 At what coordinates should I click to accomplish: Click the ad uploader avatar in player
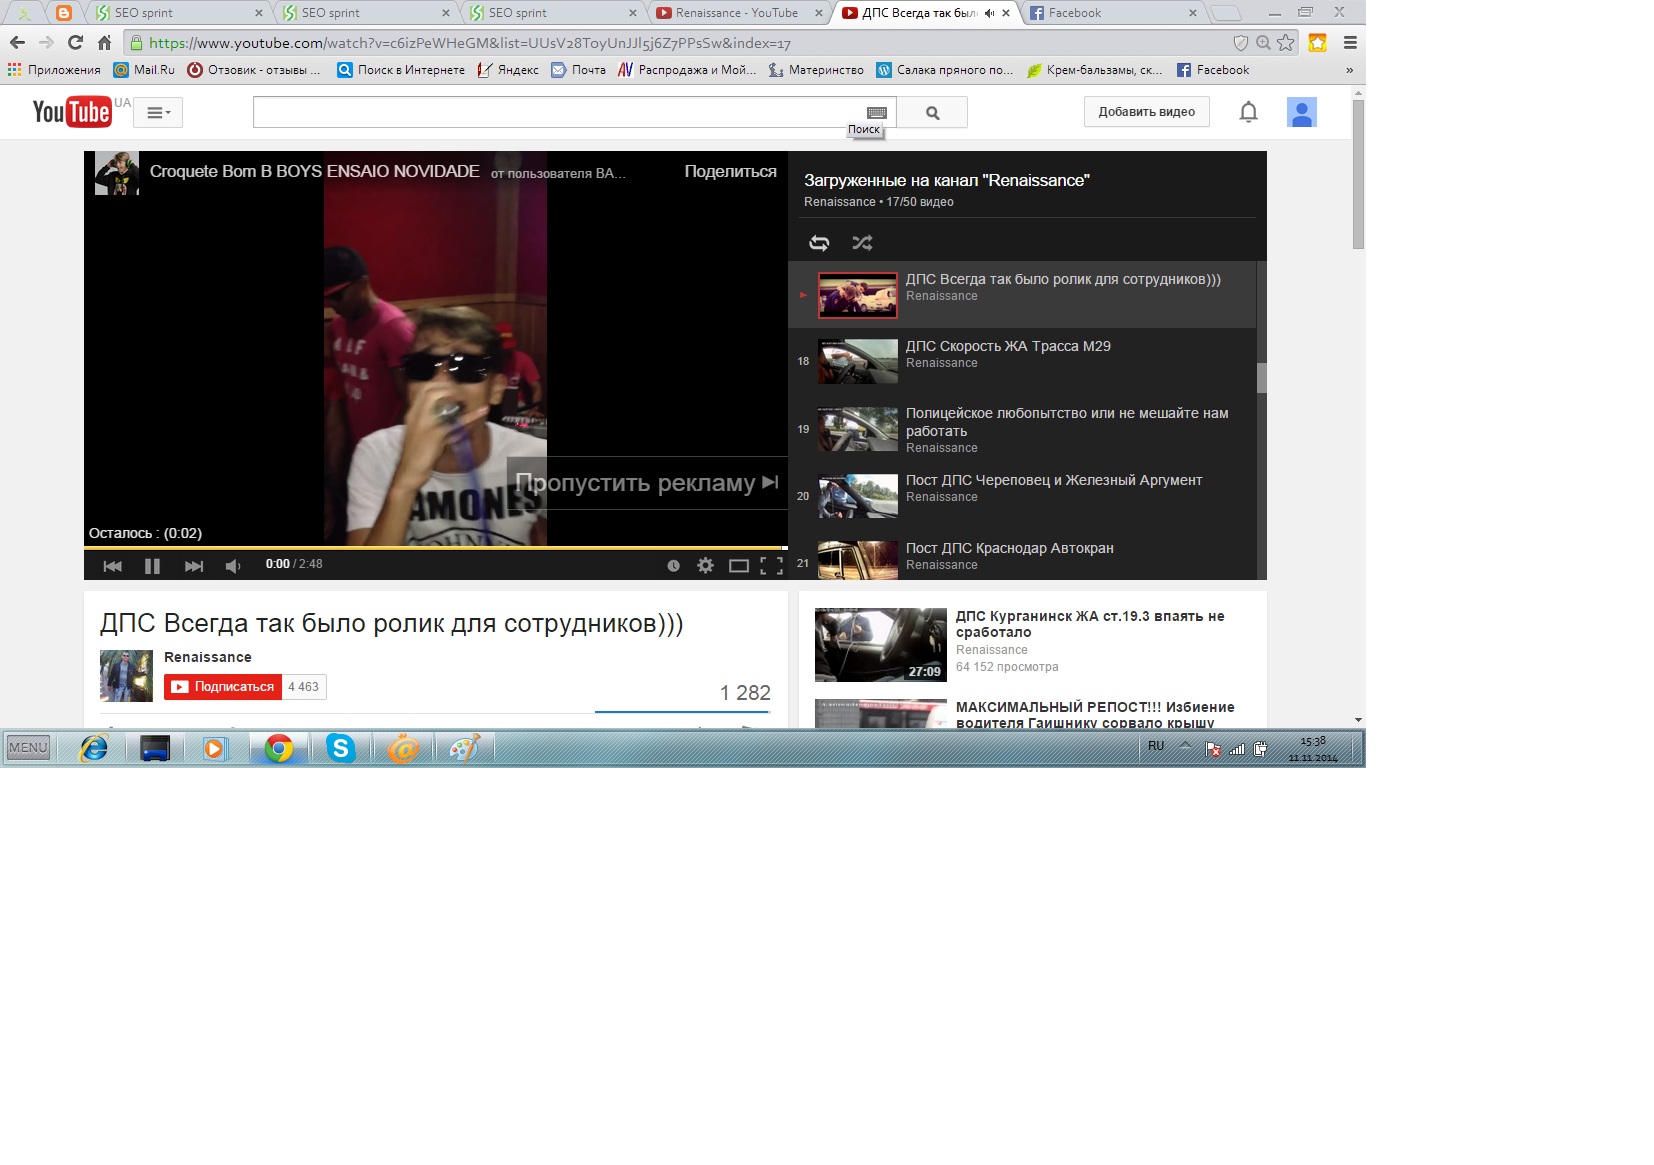[117, 173]
